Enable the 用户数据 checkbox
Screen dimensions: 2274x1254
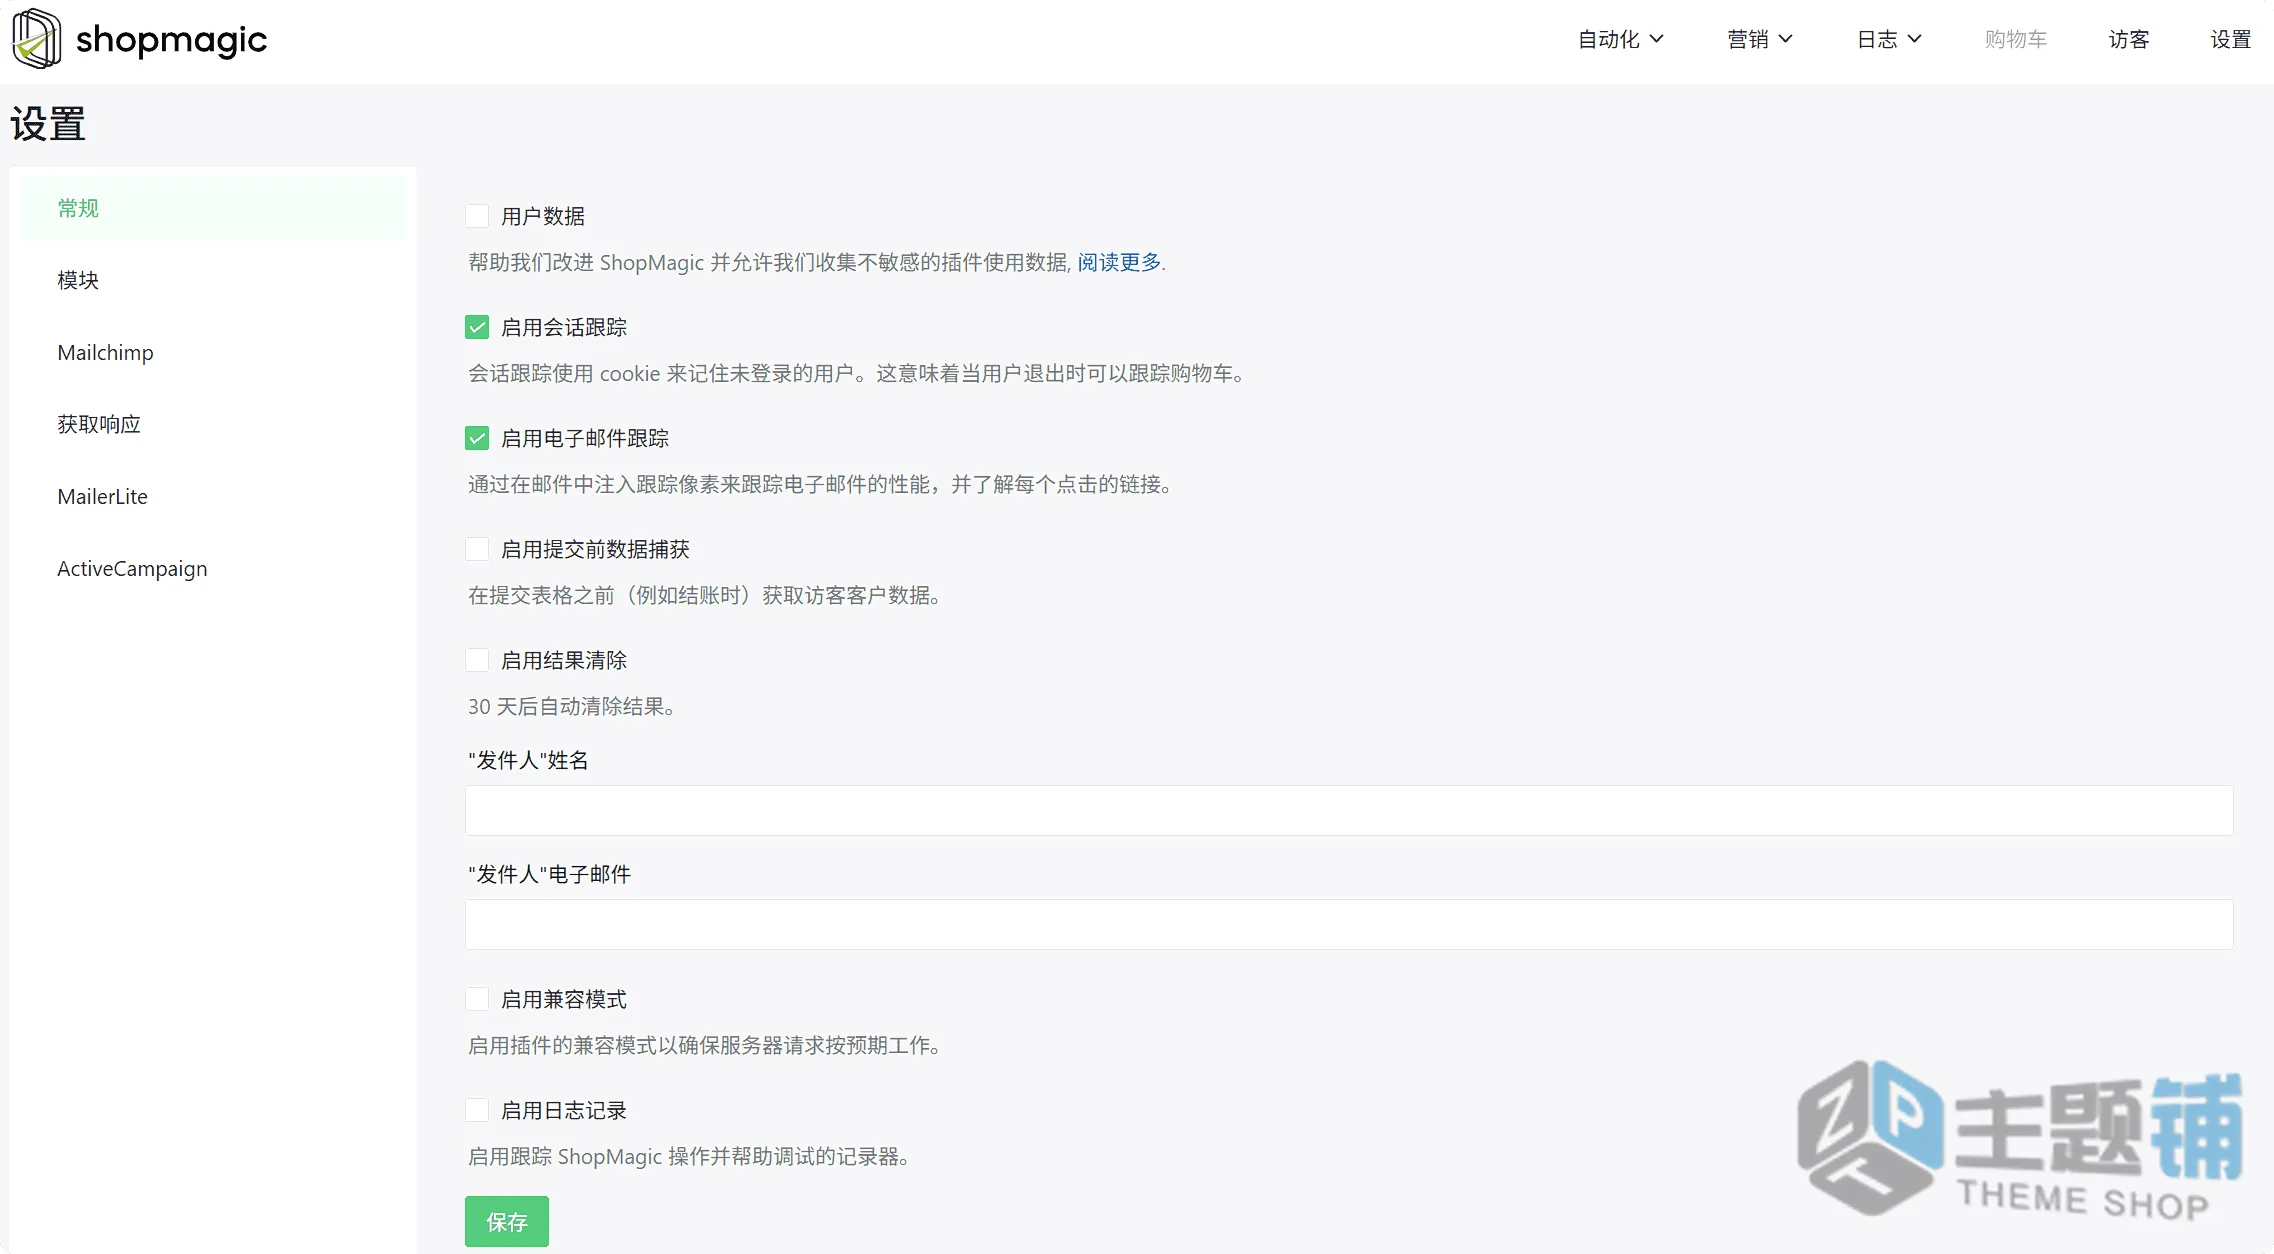477,216
